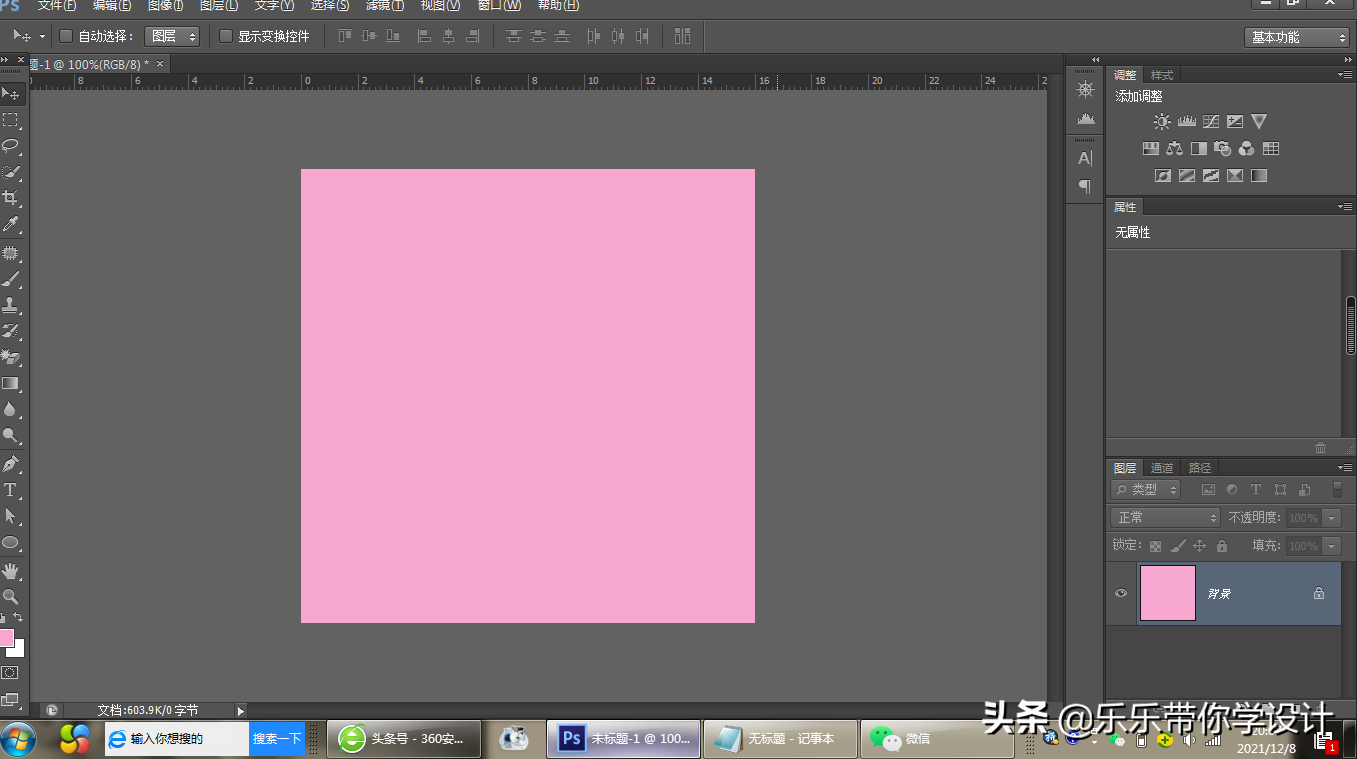Select the Clone Stamp tool
The image size is (1357, 759).
[11, 305]
